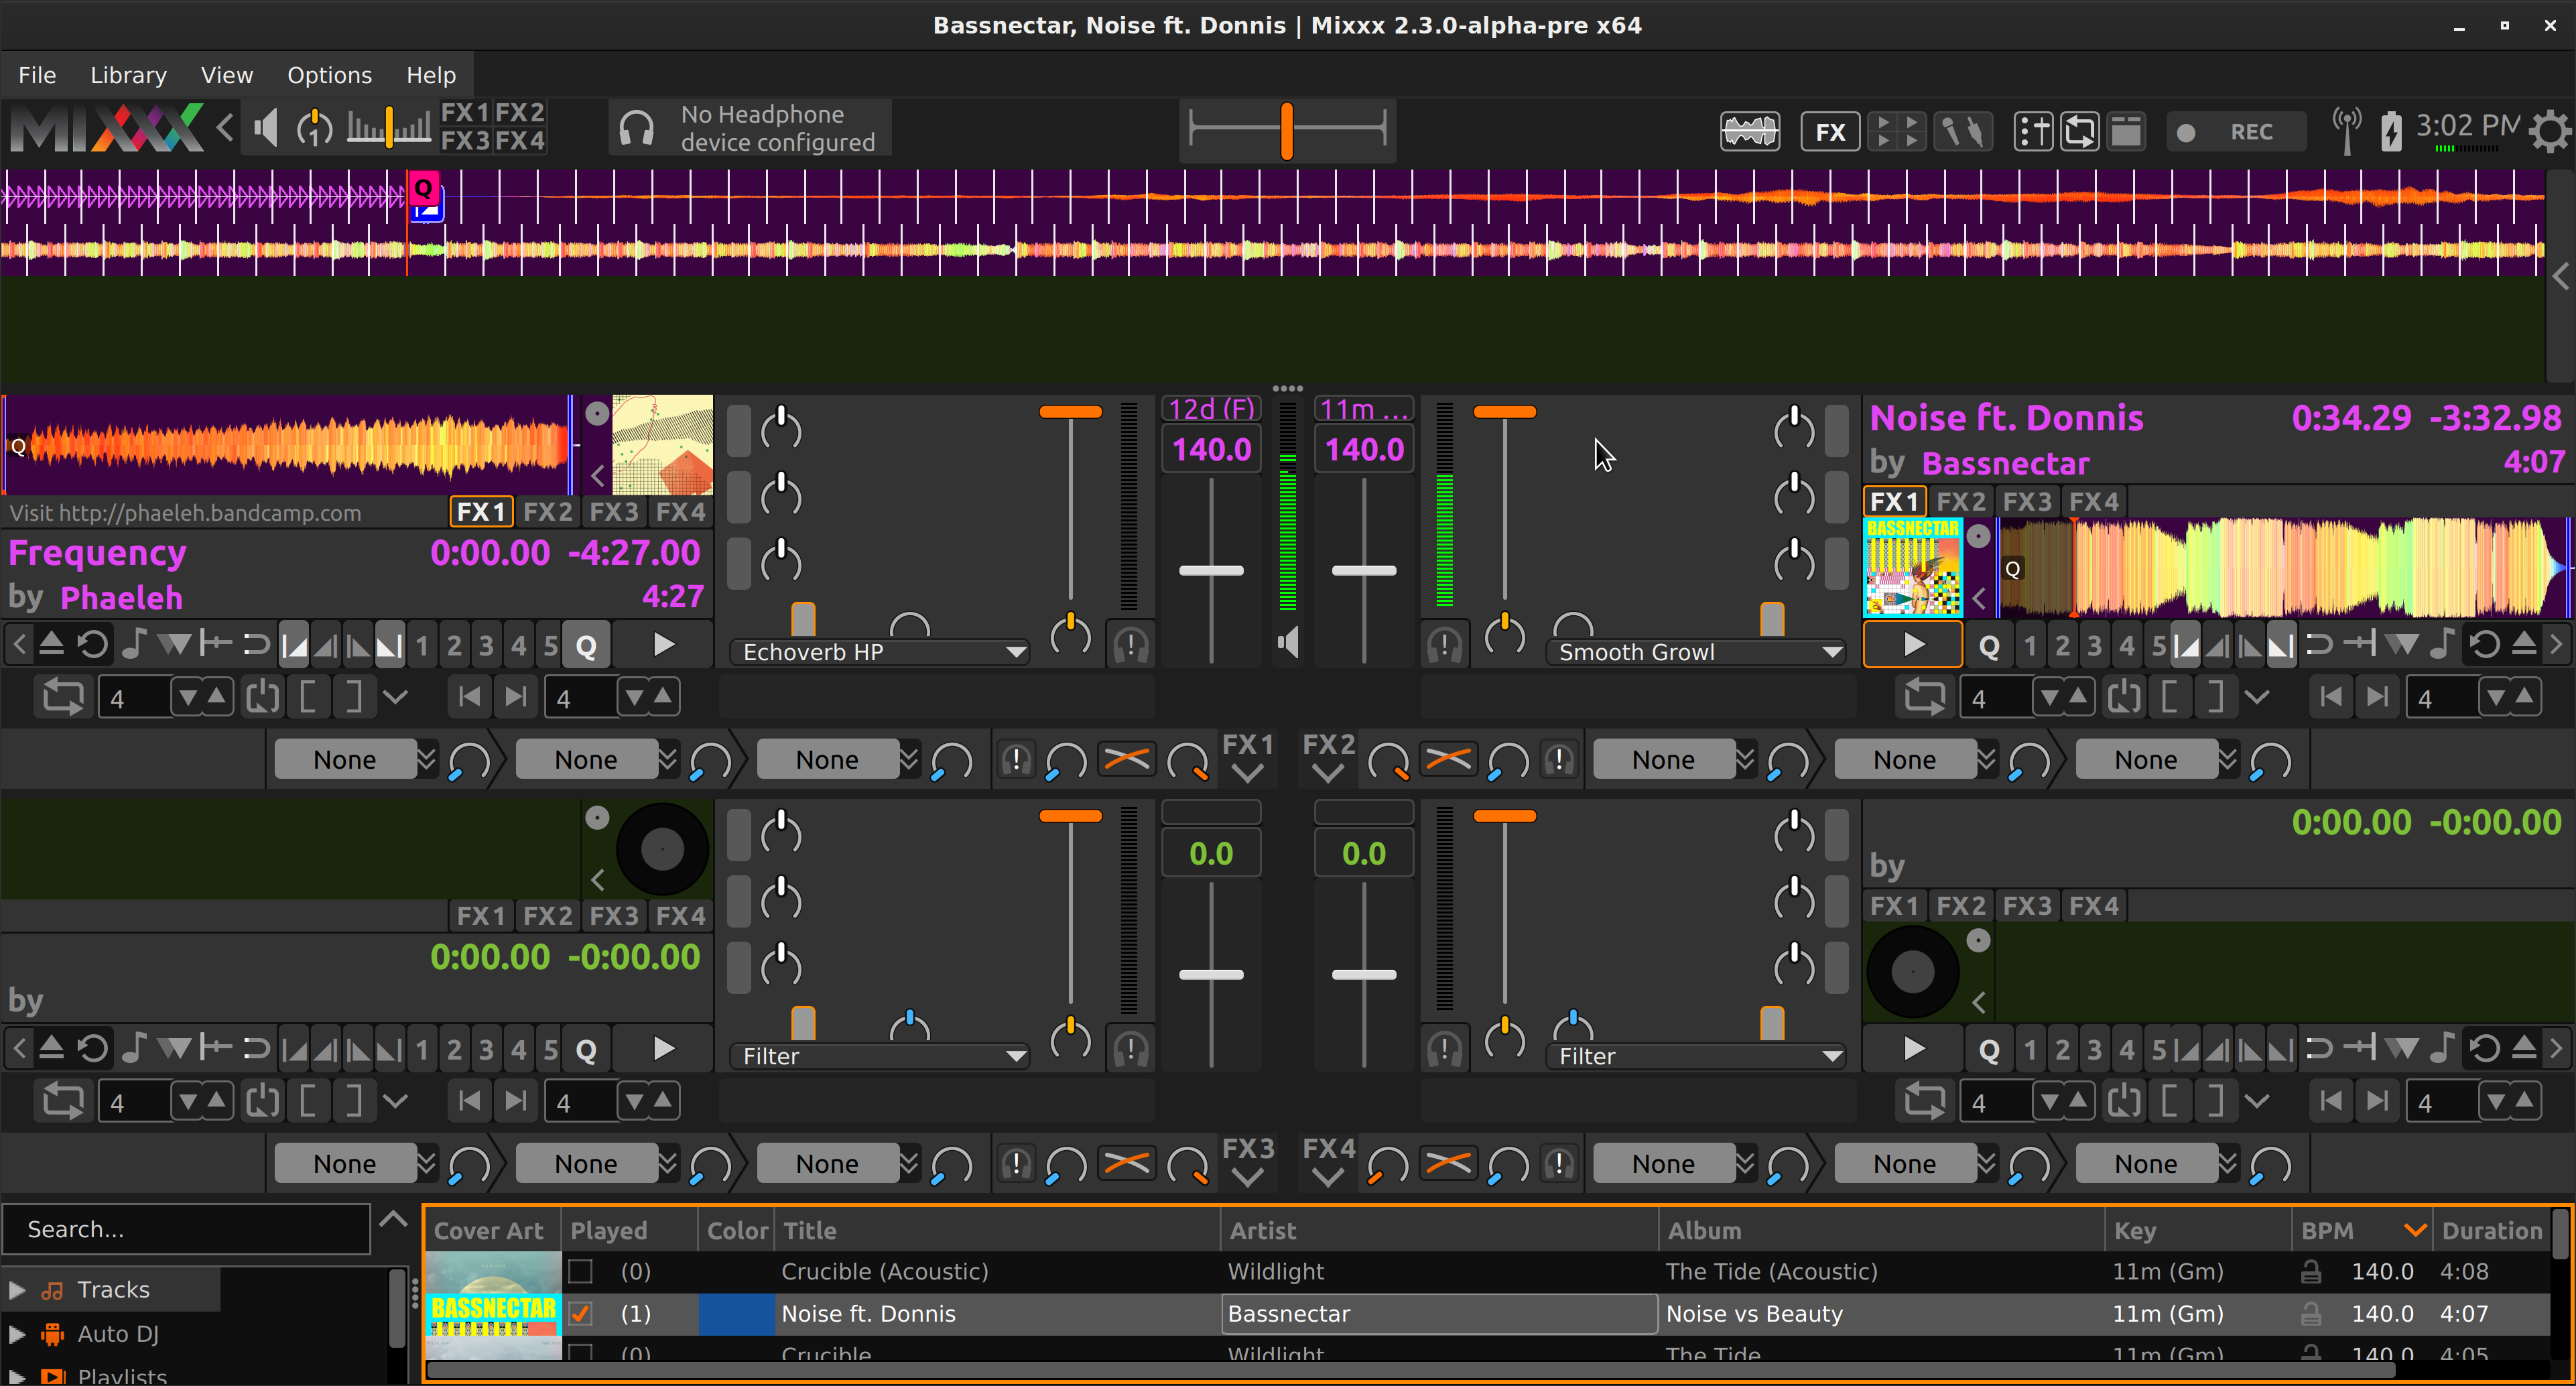
Task: Toggle quantize Q on Frequency deck
Action: point(586,645)
